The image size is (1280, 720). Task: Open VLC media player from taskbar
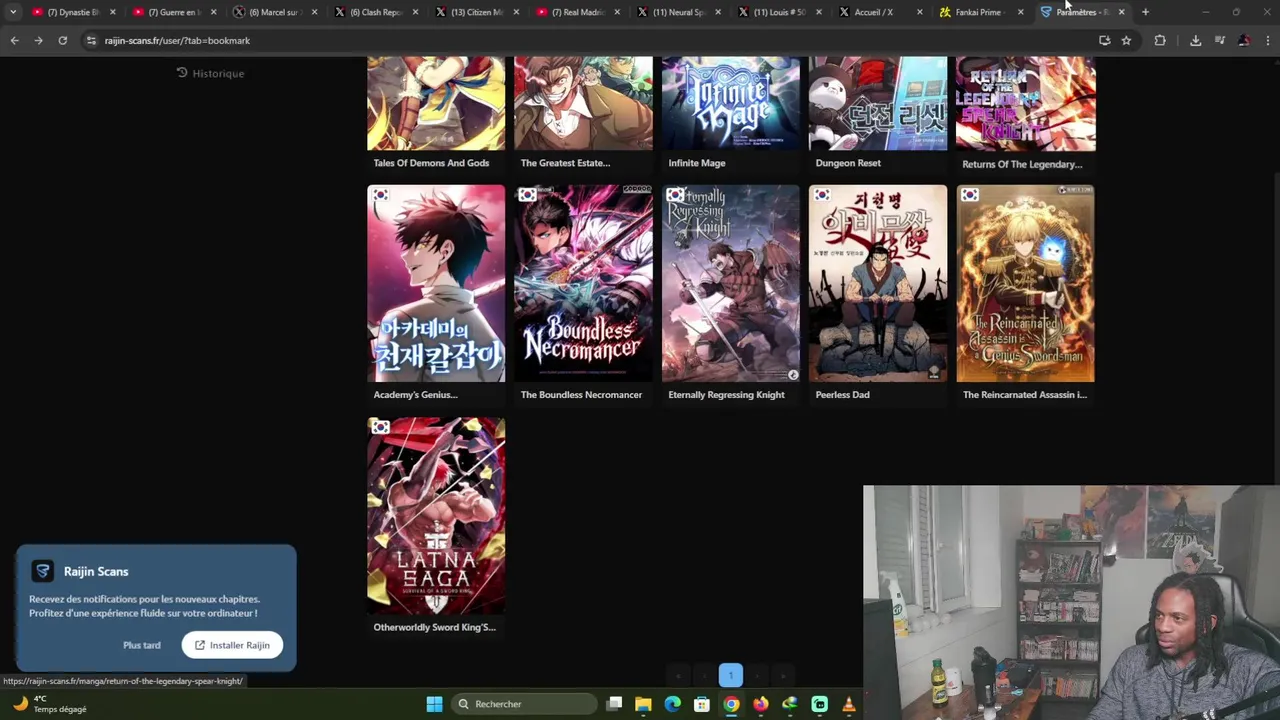click(x=849, y=704)
